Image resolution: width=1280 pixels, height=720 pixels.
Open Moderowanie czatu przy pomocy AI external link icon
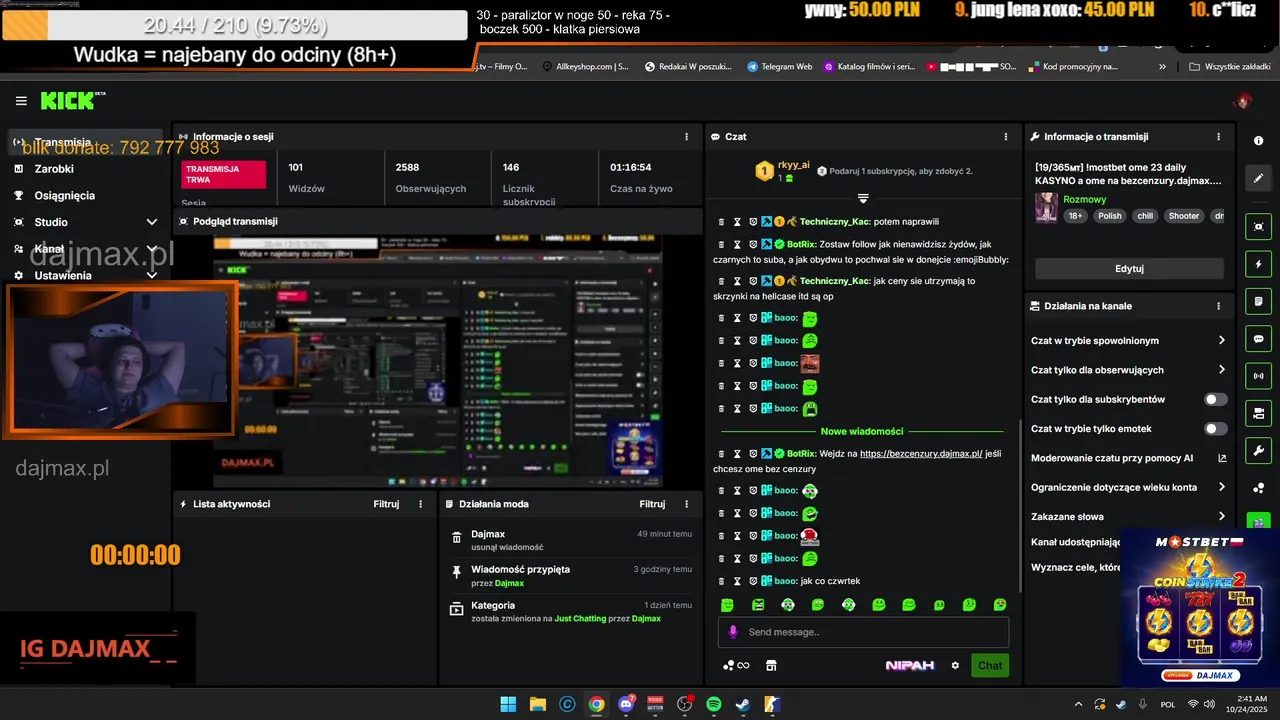tap(1222, 458)
